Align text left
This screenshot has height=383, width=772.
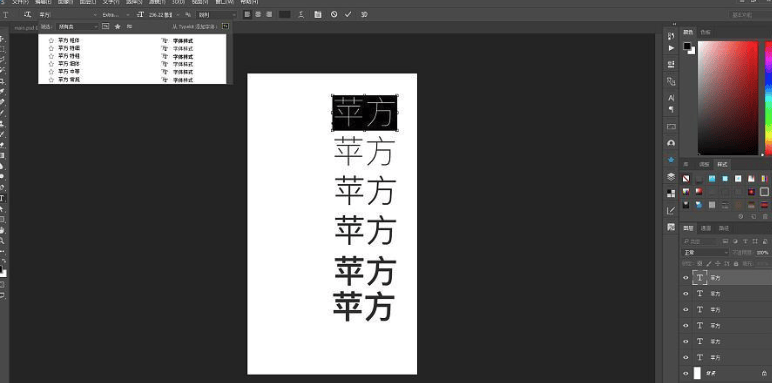(248, 15)
